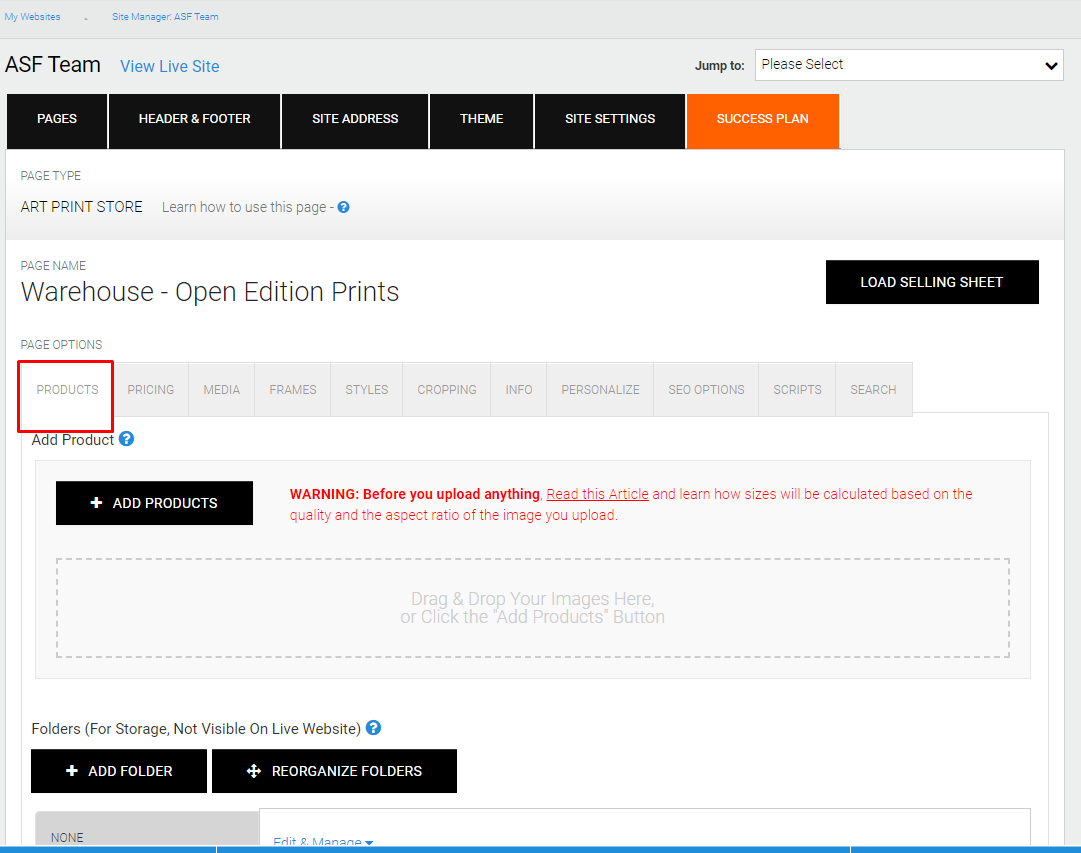1081x853 pixels.
Task: Open the Success Plan orange tab
Action: click(762, 121)
